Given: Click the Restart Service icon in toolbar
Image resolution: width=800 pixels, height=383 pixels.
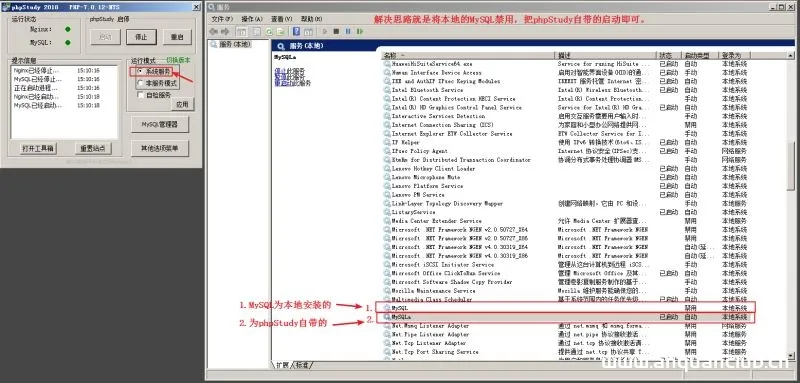Looking at the screenshot, I should pyautogui.click(x=360, y=32).
